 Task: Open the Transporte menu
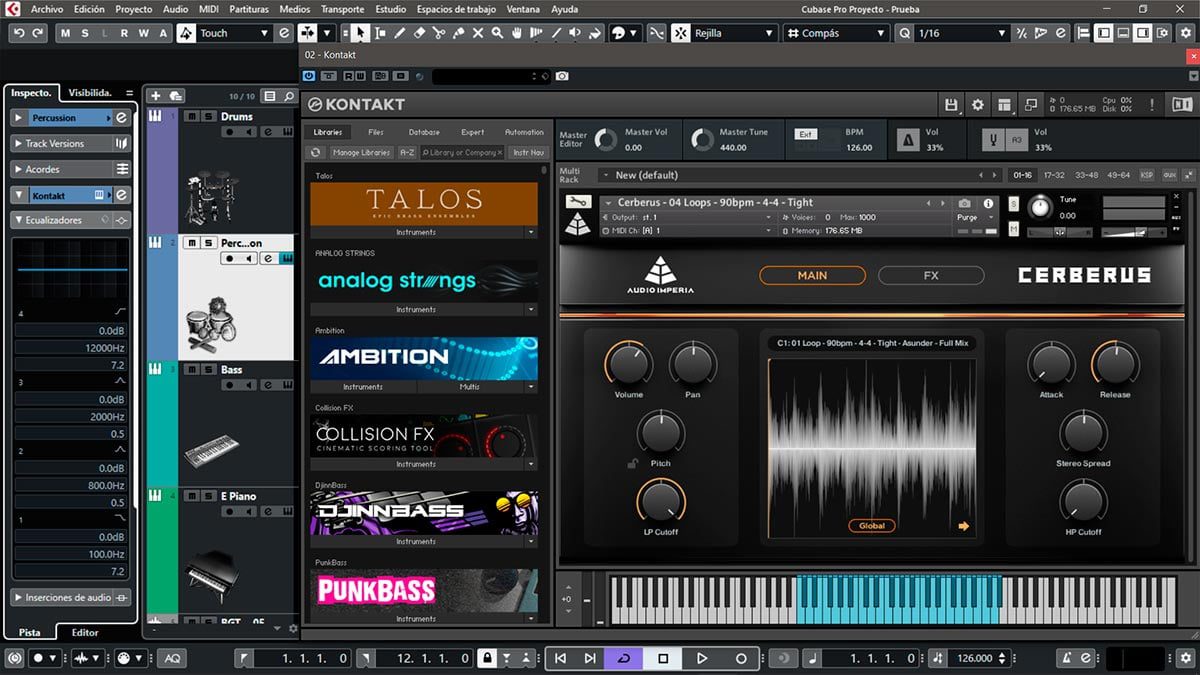coord(342,8)
